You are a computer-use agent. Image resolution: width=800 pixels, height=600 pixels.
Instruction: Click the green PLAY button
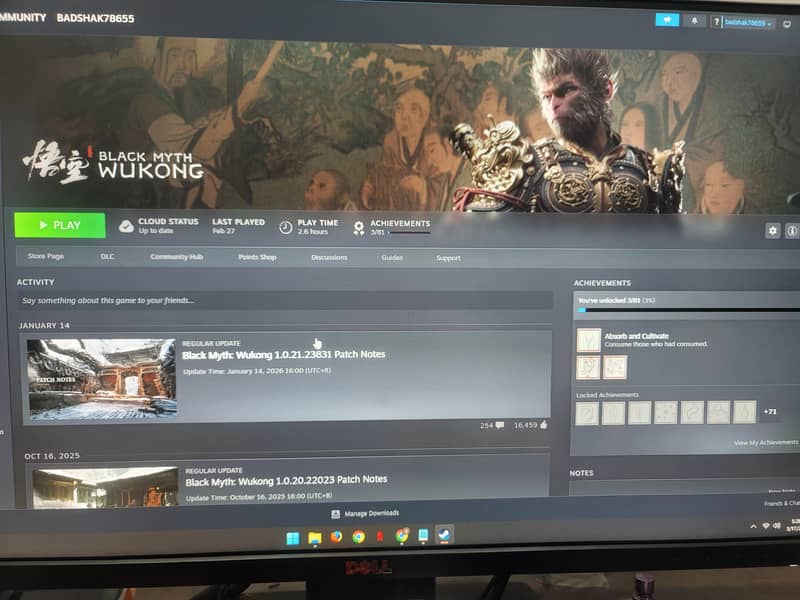[60, 225]
